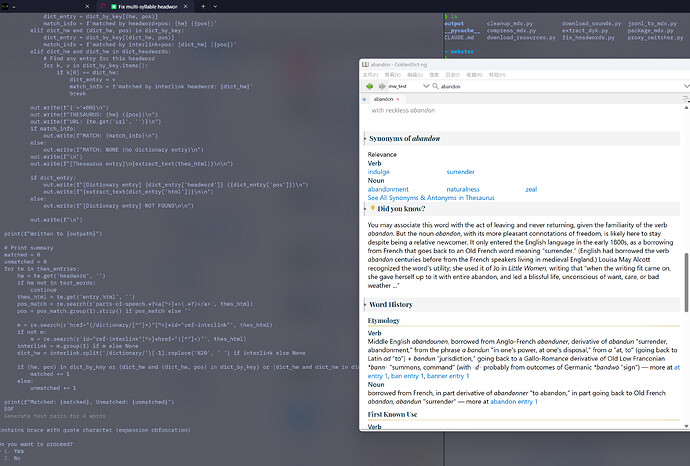The height and width of the screenshot is (466, 690).
Task: Open the terminal tab dropdown chevron
Action: click(215, 6)
